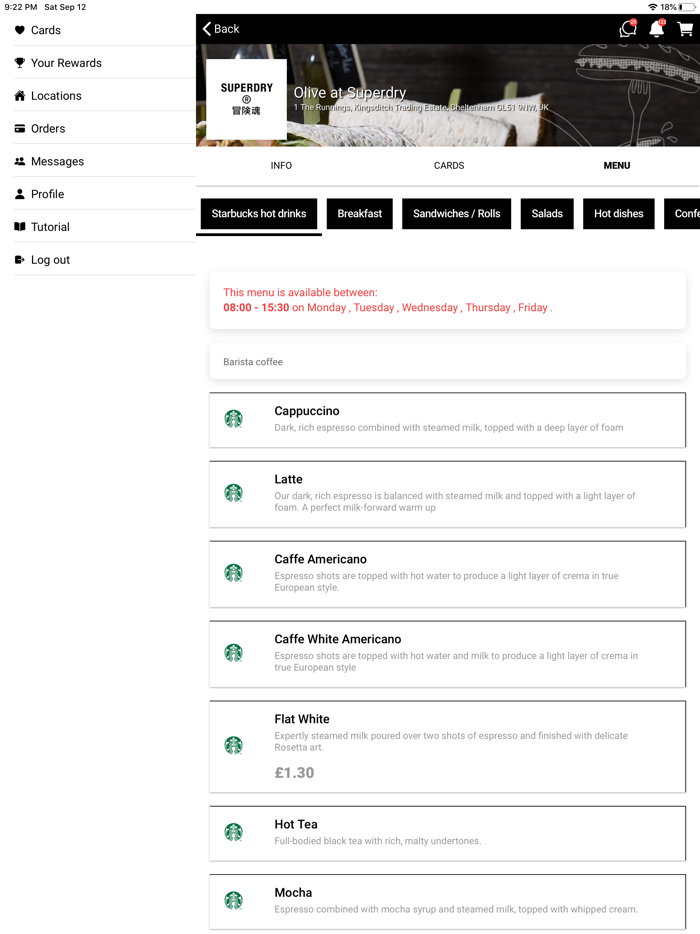Open the Breakfast menu category
Viewport: 700px width, 934px height.
point(359,214)
